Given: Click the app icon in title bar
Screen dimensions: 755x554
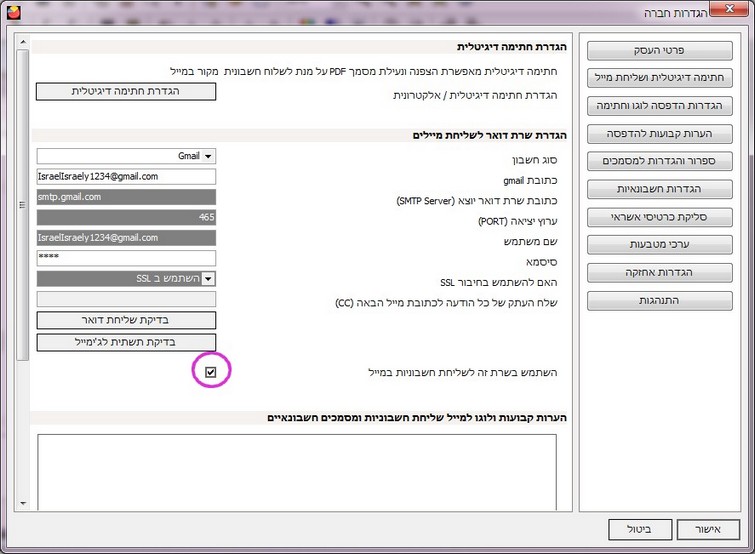Looking at the screenshot, I should [14, 12].
